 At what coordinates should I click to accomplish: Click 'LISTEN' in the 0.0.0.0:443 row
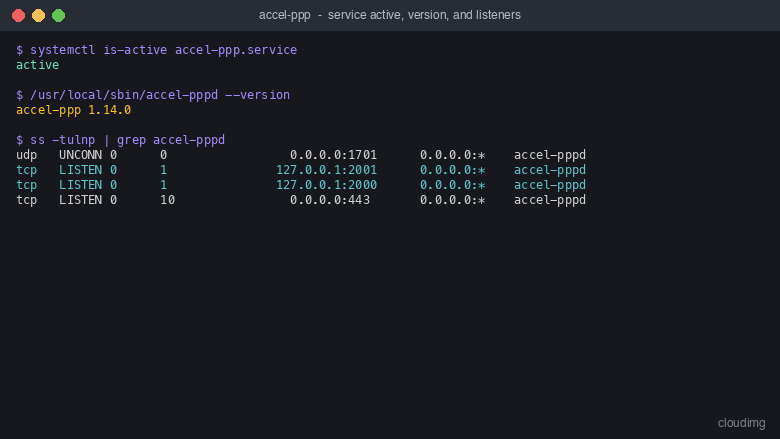[81, 199]
